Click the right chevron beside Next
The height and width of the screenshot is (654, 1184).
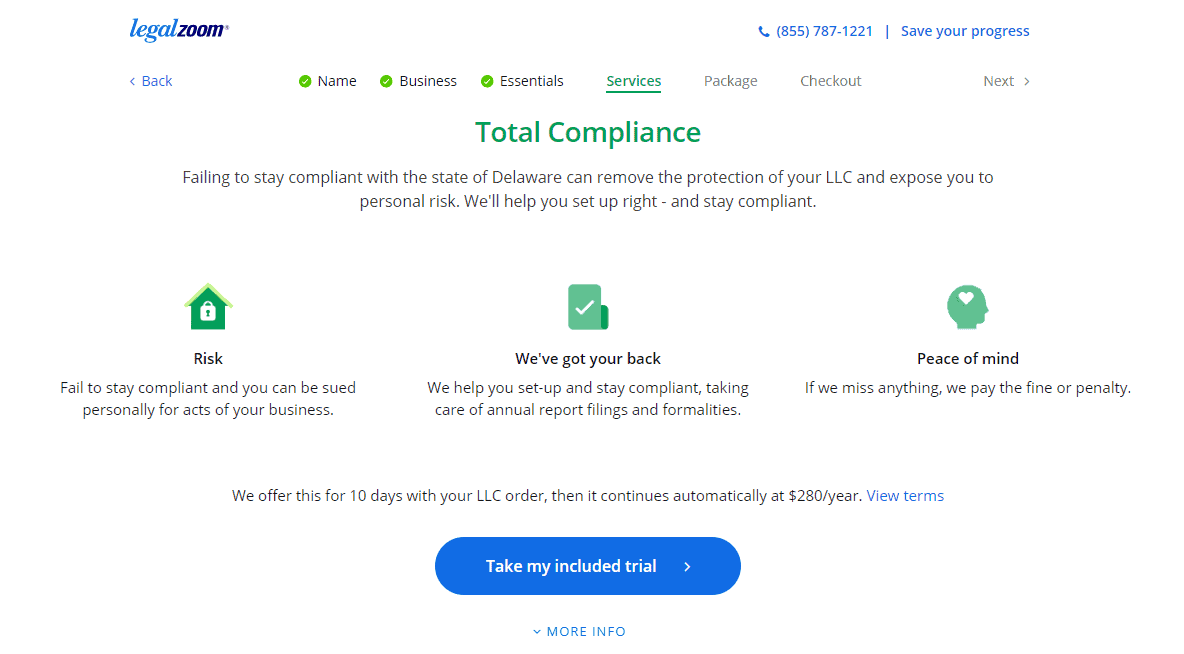[x=1027, y=82]
